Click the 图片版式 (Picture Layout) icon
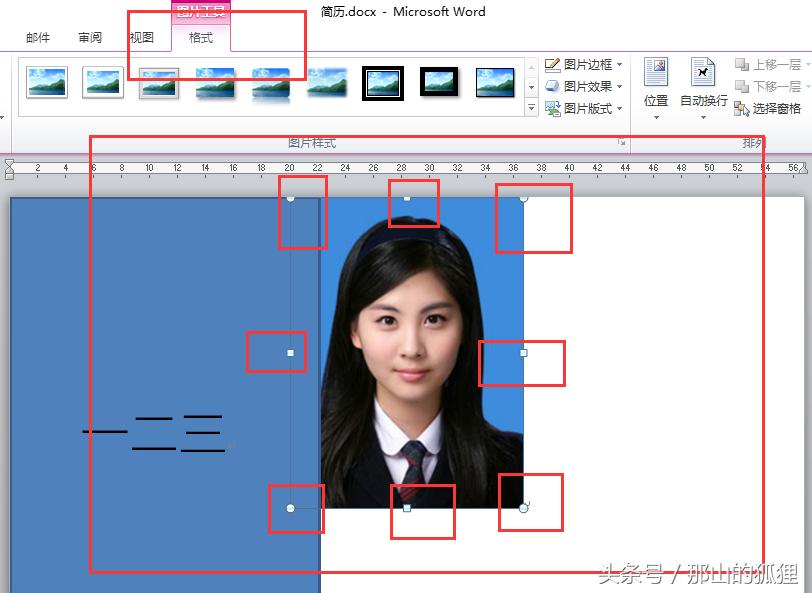Viewport: 812px width, 593px height. pos(555,106)
